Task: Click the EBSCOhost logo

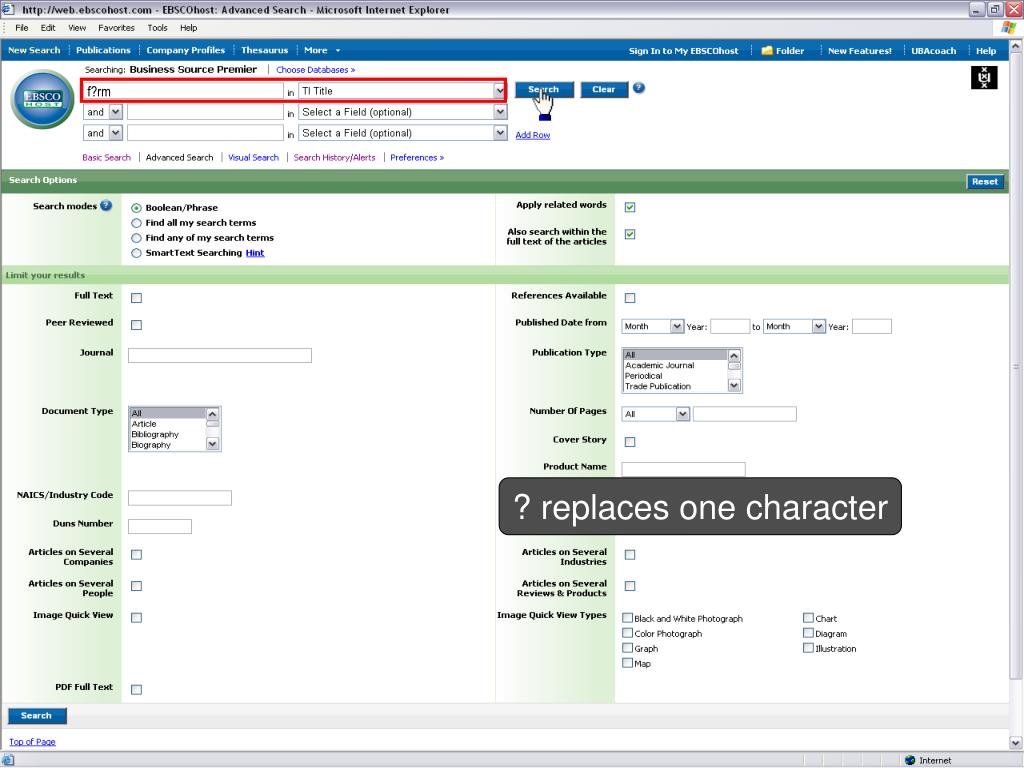Action: tap(42, 99)
